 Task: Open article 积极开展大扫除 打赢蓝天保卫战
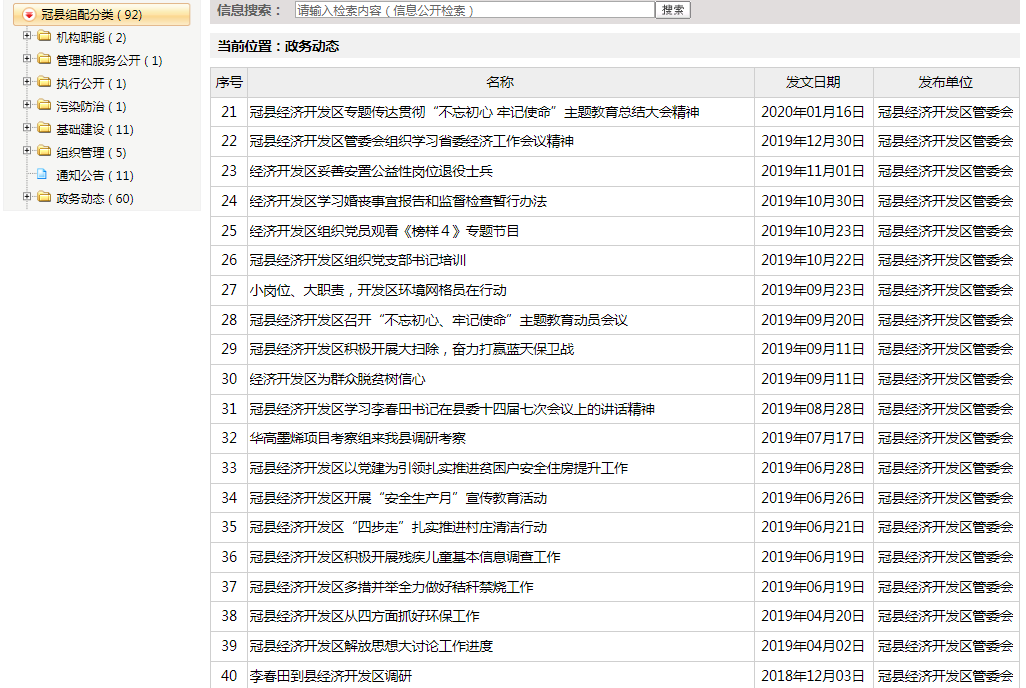tap(412, 349)
